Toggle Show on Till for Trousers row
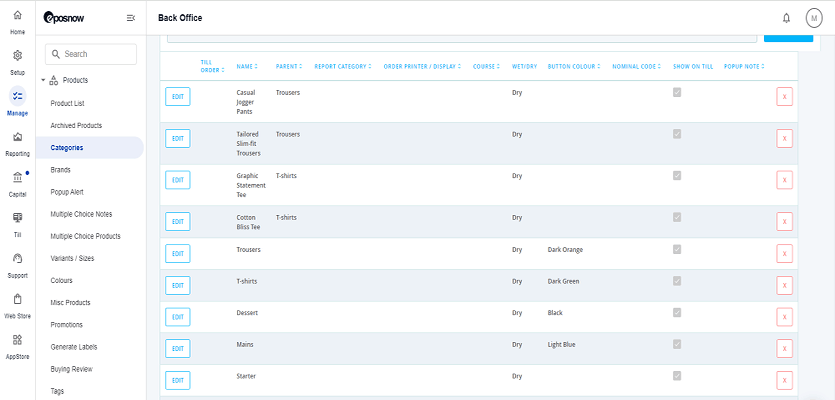Image resolution: width=835 pixels, height=400 pixels. coord(677,249)
